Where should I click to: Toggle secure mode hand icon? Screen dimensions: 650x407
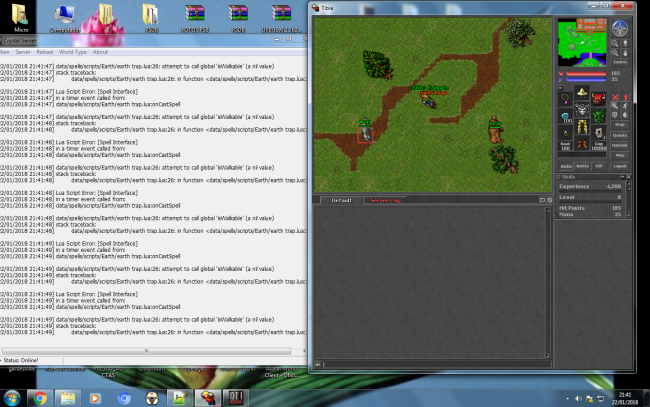[626, 115]
